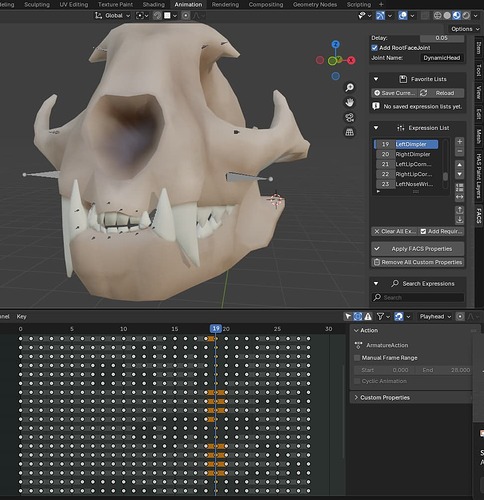484x500 pixels.
Task: Toggle dope sheet snapping magnet icon
Action: [399, 316]
